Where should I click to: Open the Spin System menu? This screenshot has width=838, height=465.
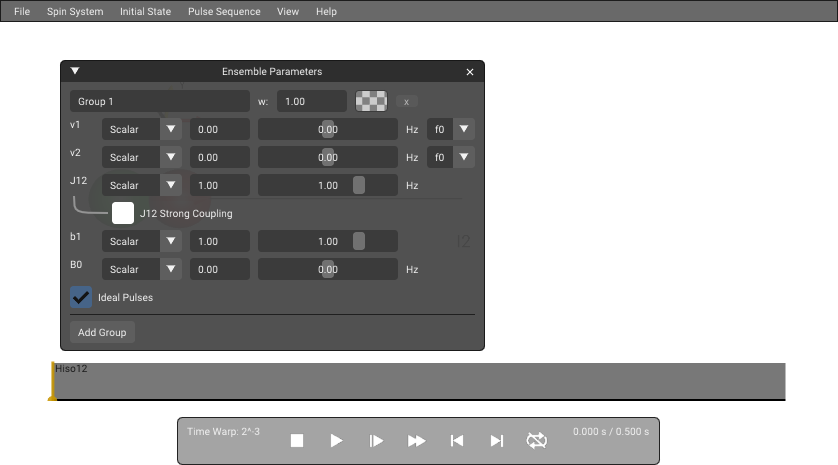tap(75, 11)
